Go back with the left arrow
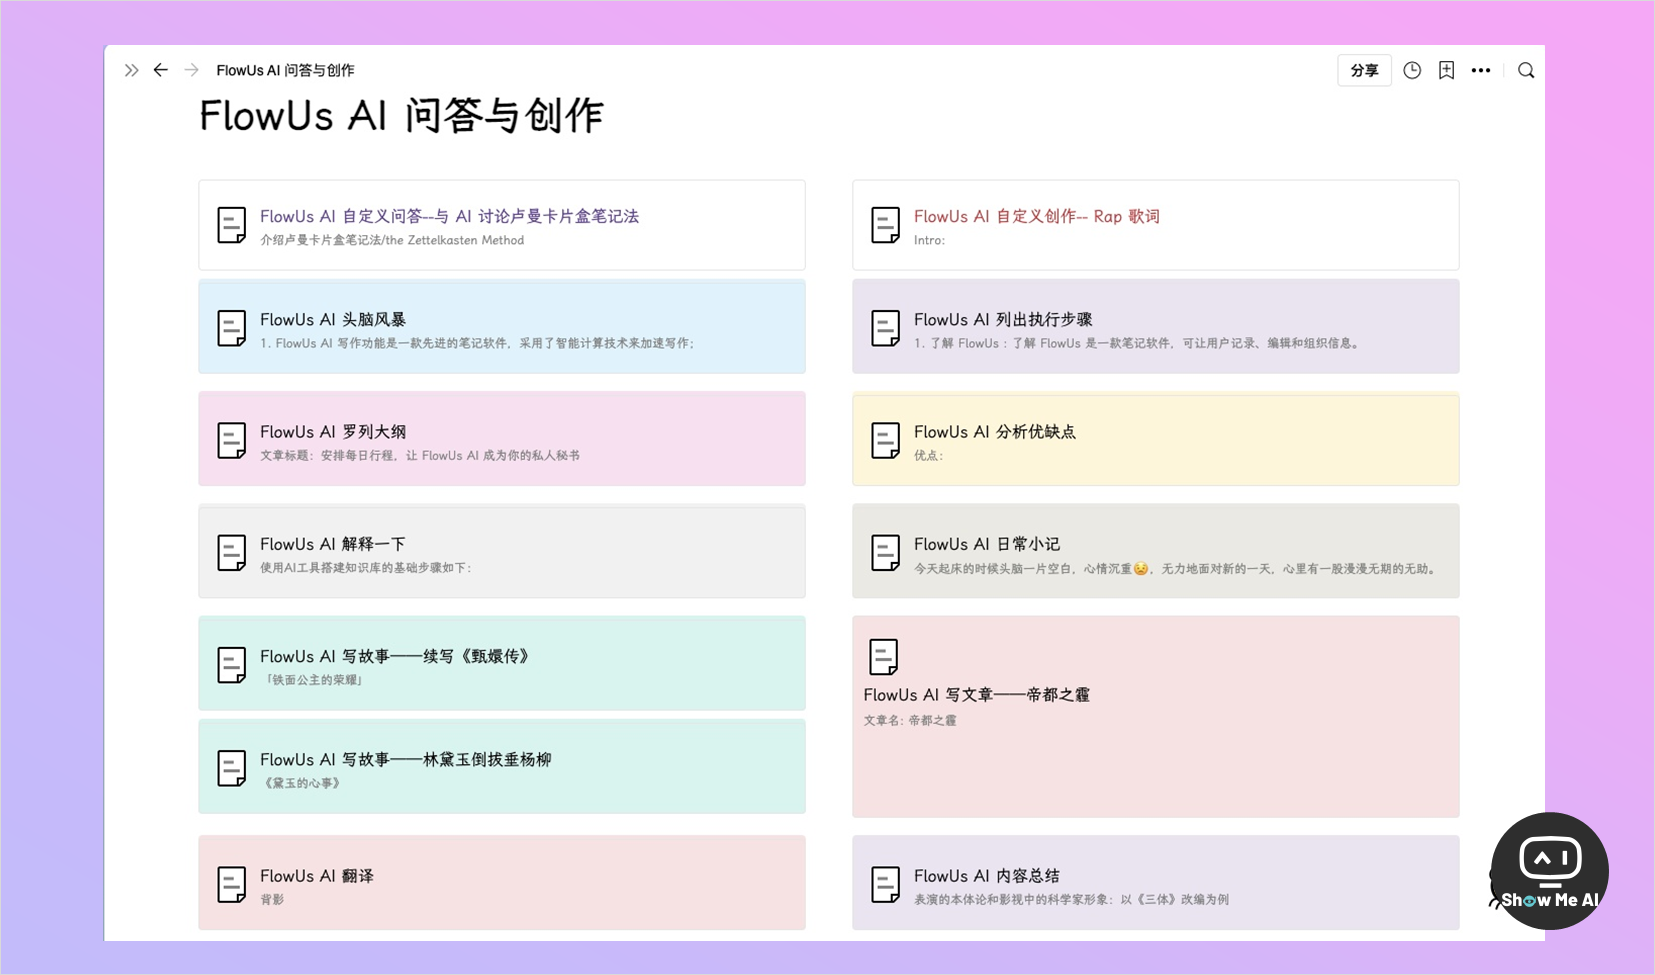This screenshot has width=1655, height=975. coord(160,70)
